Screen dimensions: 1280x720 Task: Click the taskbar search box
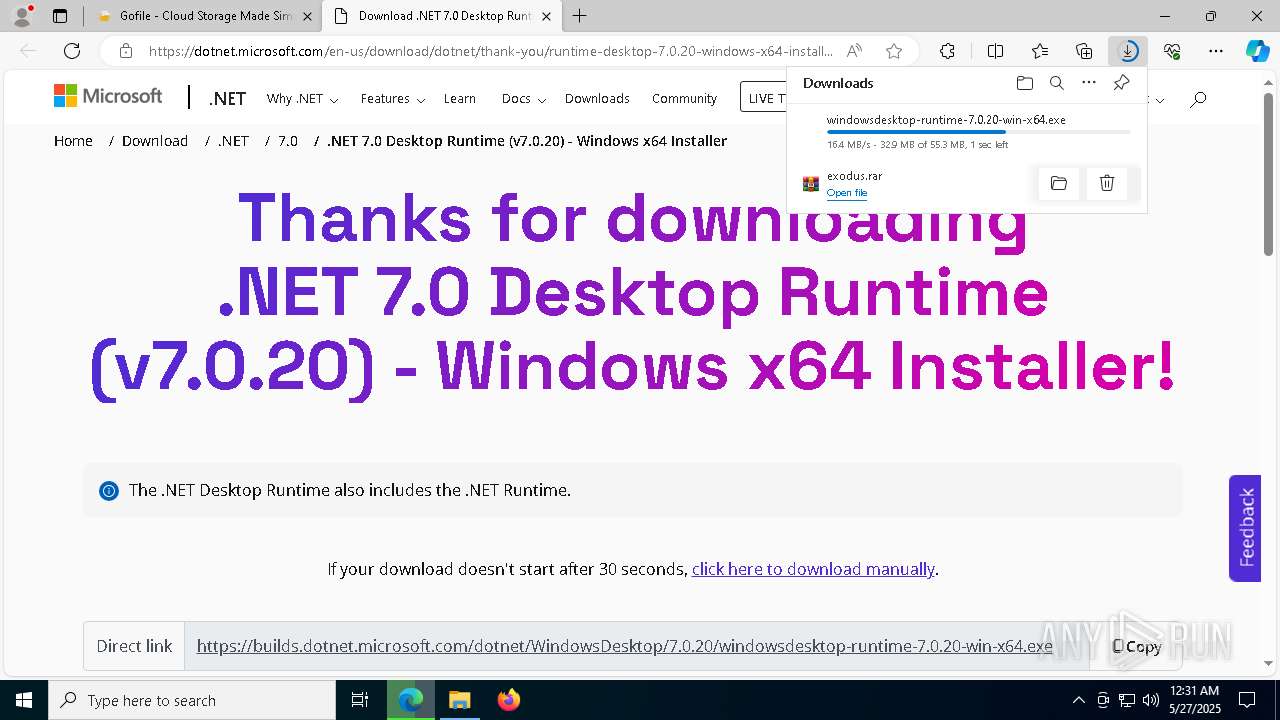coord(192,700)
